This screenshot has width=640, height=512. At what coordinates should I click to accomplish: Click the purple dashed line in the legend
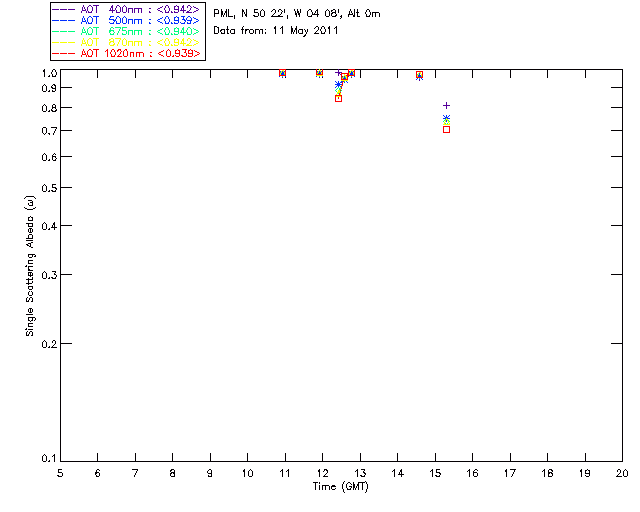(64, 9)
